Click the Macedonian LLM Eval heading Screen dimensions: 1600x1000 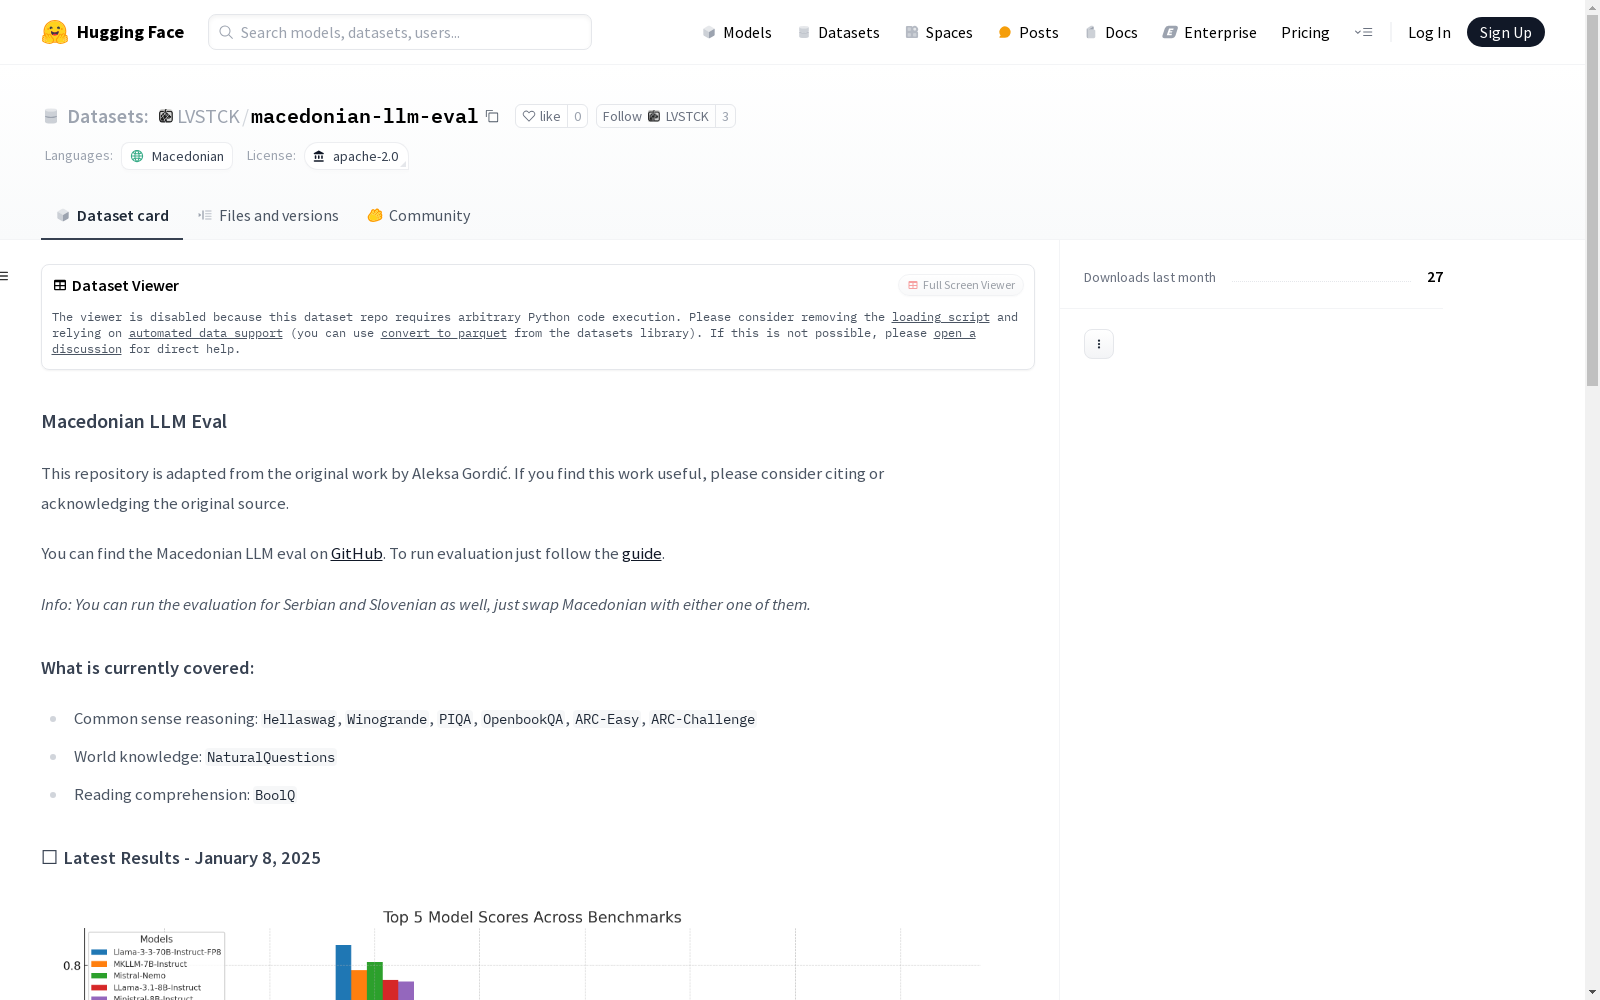click(134, 421)
